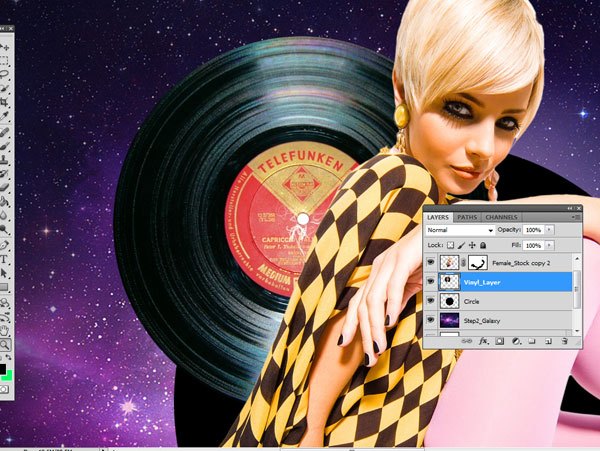Screen dimensions: 600x451
Task: Click the Step2_Galaxy layer thumbnail
Action: coord(449,321)
